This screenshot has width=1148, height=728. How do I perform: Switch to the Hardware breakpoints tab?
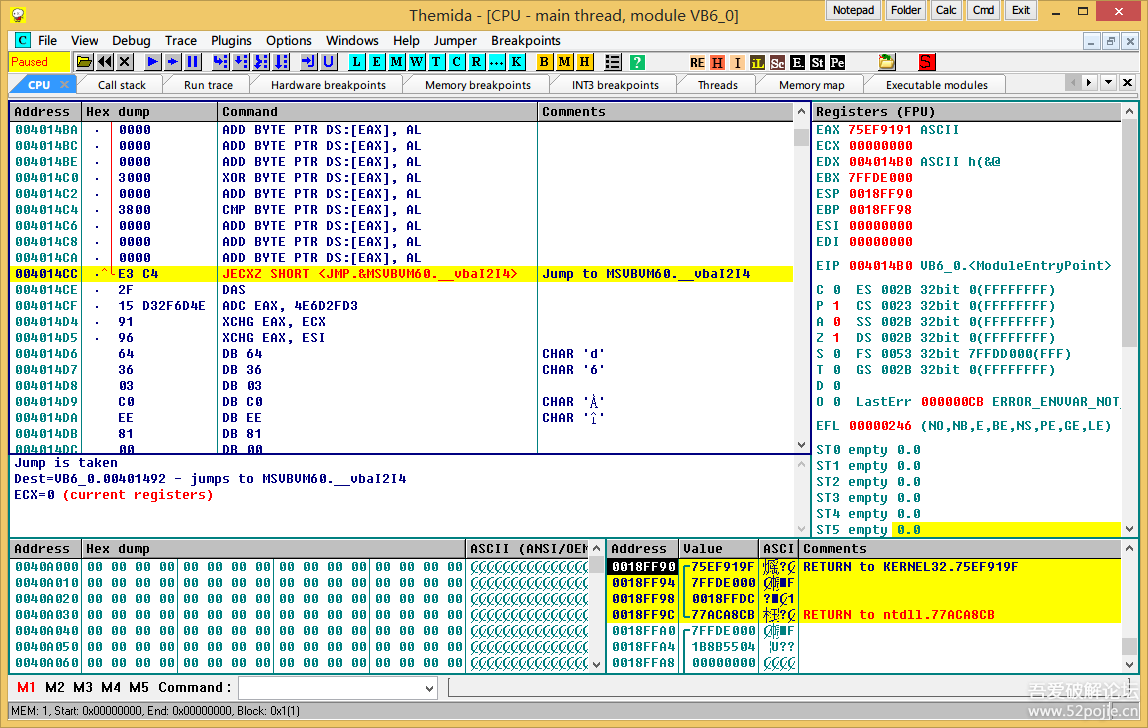pos(328,85)
